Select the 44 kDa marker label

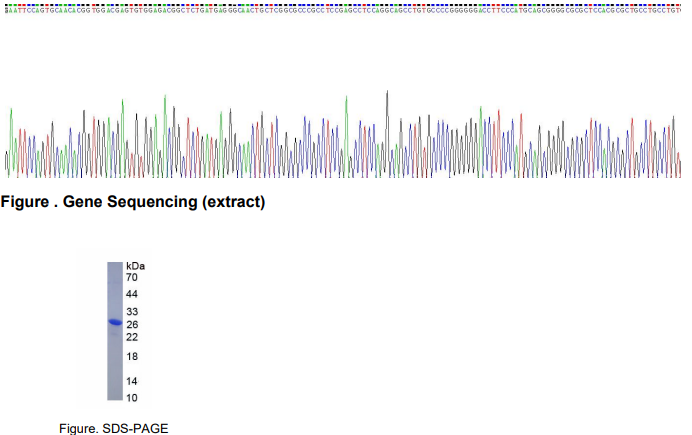pos(132,294)
